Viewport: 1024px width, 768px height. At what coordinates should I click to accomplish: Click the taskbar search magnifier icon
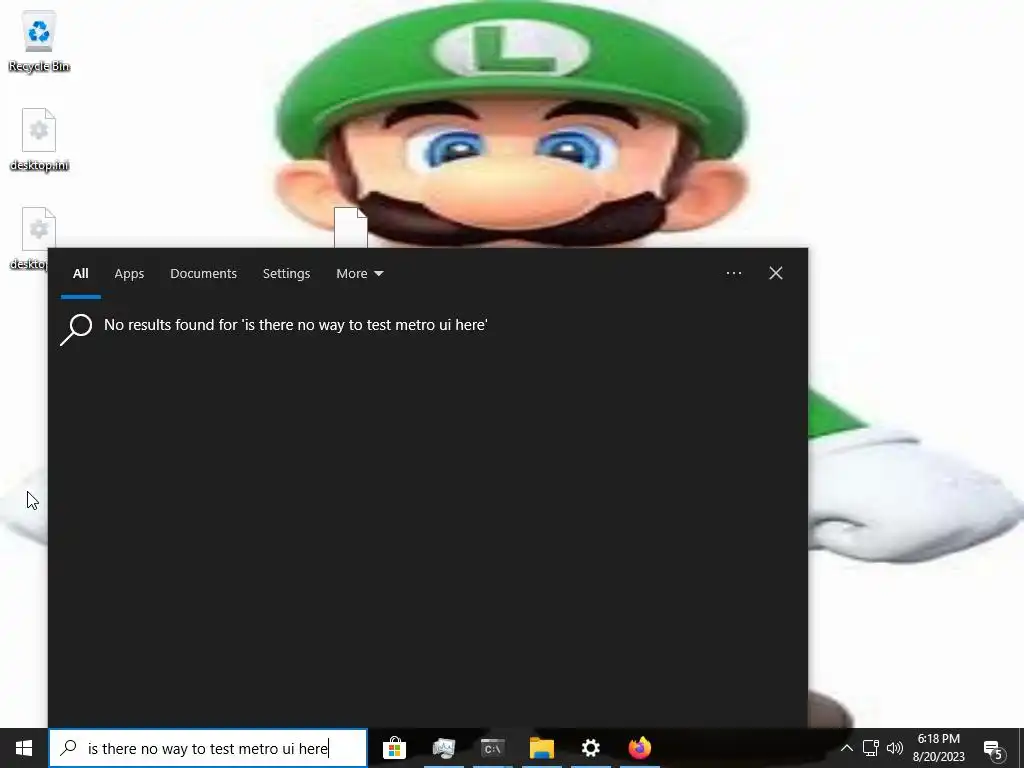[x=69, y=748]
